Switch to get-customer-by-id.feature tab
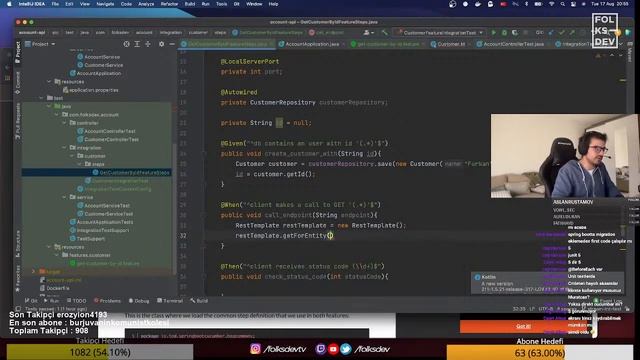This screenshot has height=360, width=640. [x=388, y=44]
